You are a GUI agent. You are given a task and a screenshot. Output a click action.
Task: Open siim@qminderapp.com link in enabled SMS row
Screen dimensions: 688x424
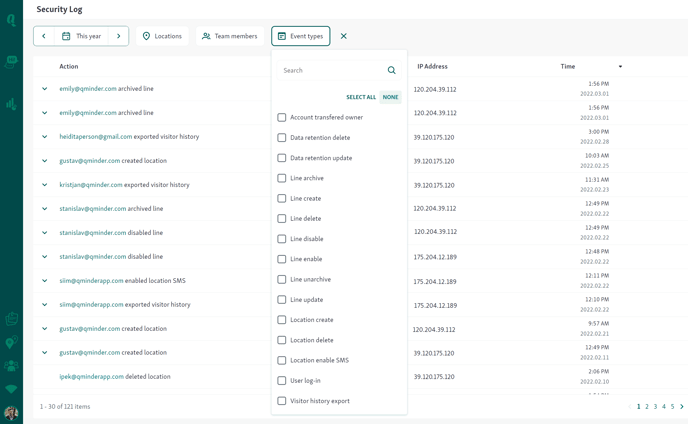(91, 280)
